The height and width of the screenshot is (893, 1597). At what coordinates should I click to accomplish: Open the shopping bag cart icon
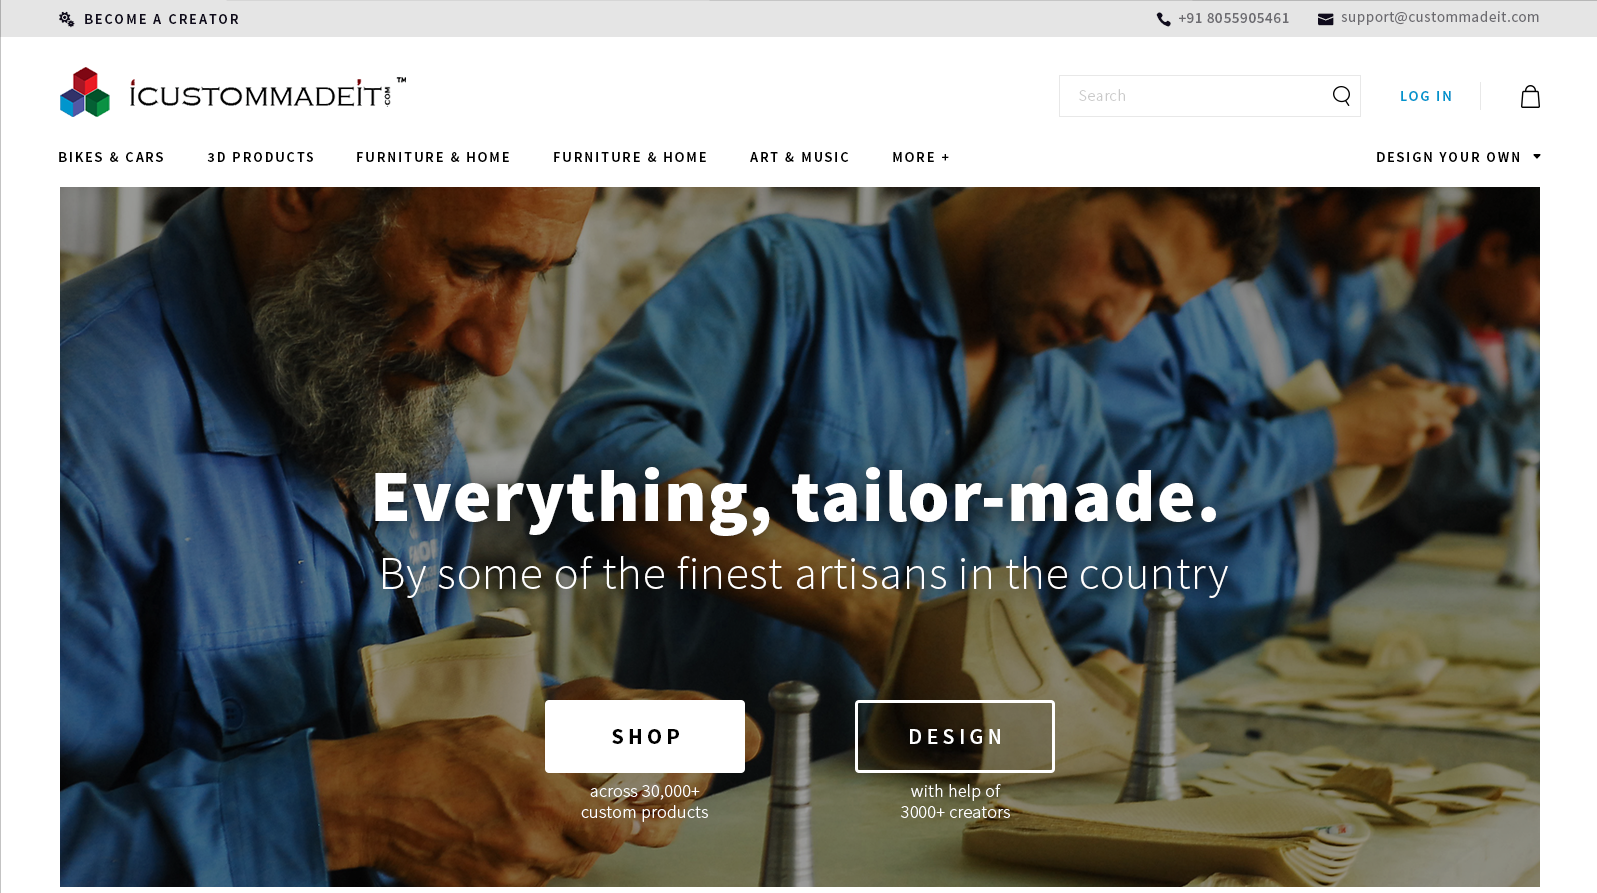[x=1530, y=96]
